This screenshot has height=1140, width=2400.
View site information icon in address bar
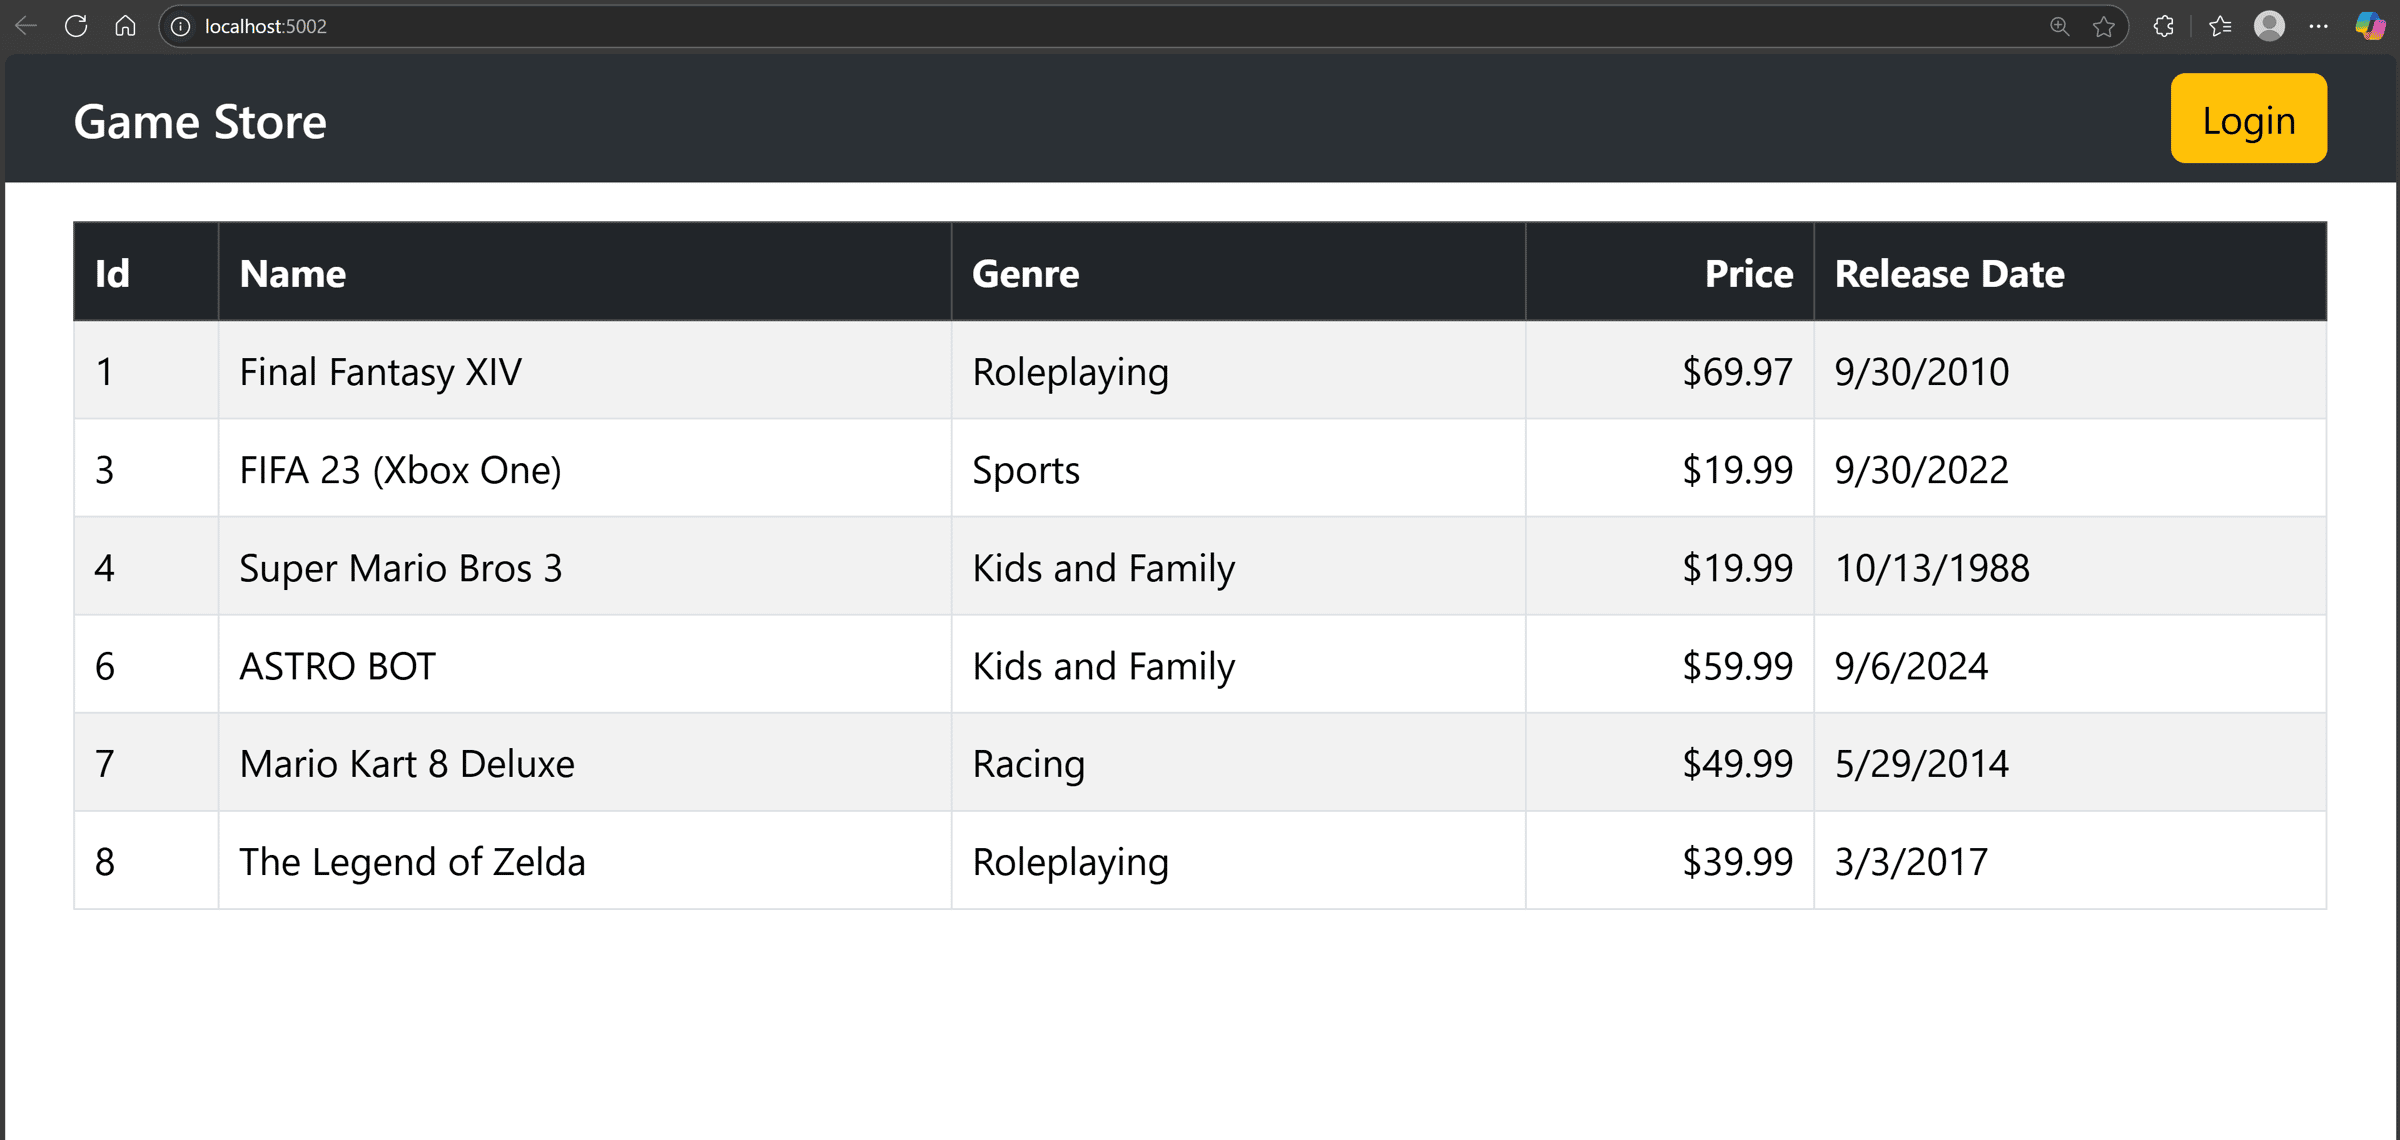[x=181, y=27]
